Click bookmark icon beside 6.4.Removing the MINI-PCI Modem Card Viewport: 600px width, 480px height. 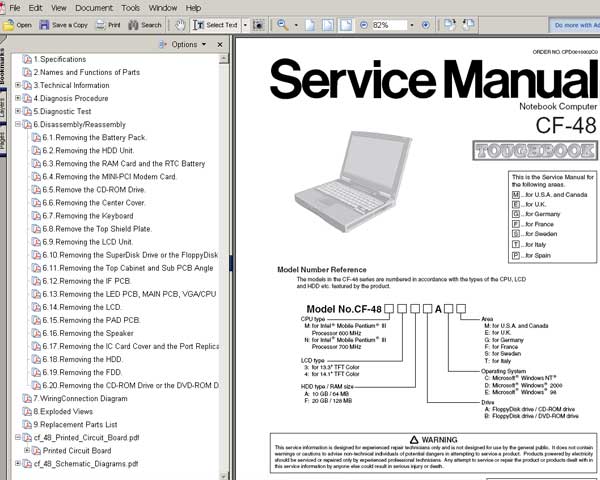point(36,177)
